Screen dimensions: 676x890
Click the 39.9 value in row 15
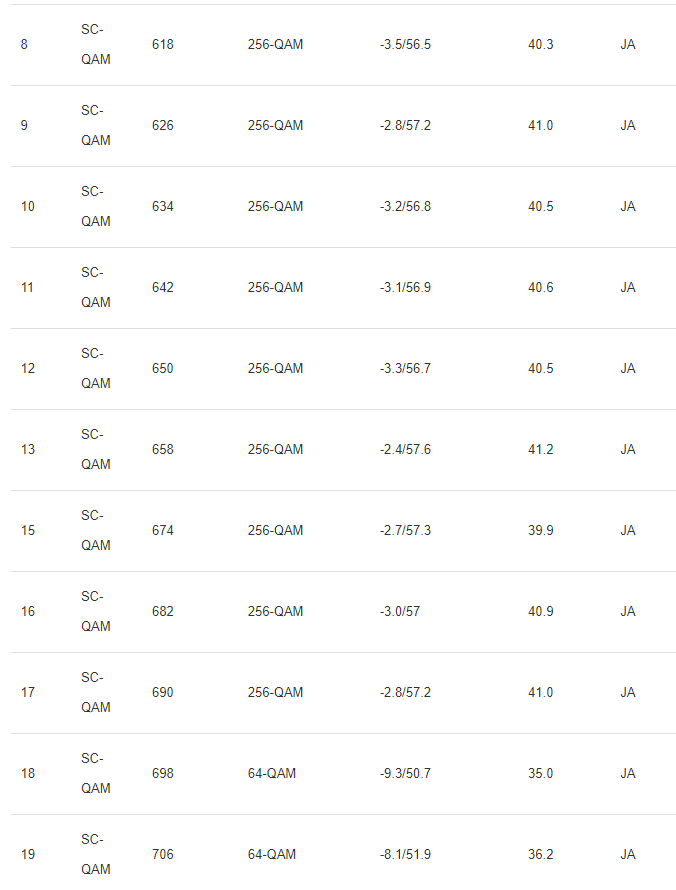pos(540,531)
